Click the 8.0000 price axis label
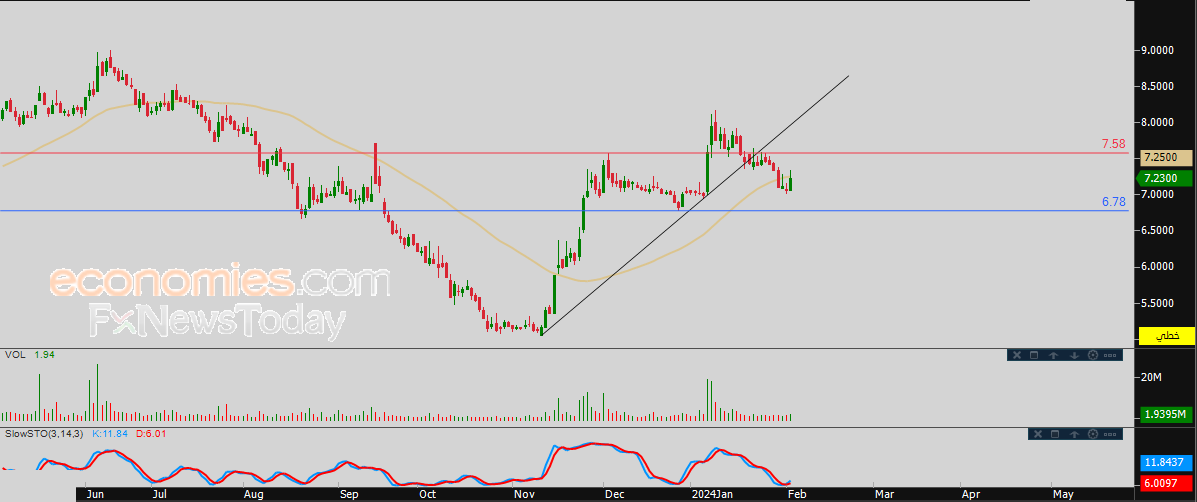This screenshot has height=502, width=1197. coord(1157,122)
